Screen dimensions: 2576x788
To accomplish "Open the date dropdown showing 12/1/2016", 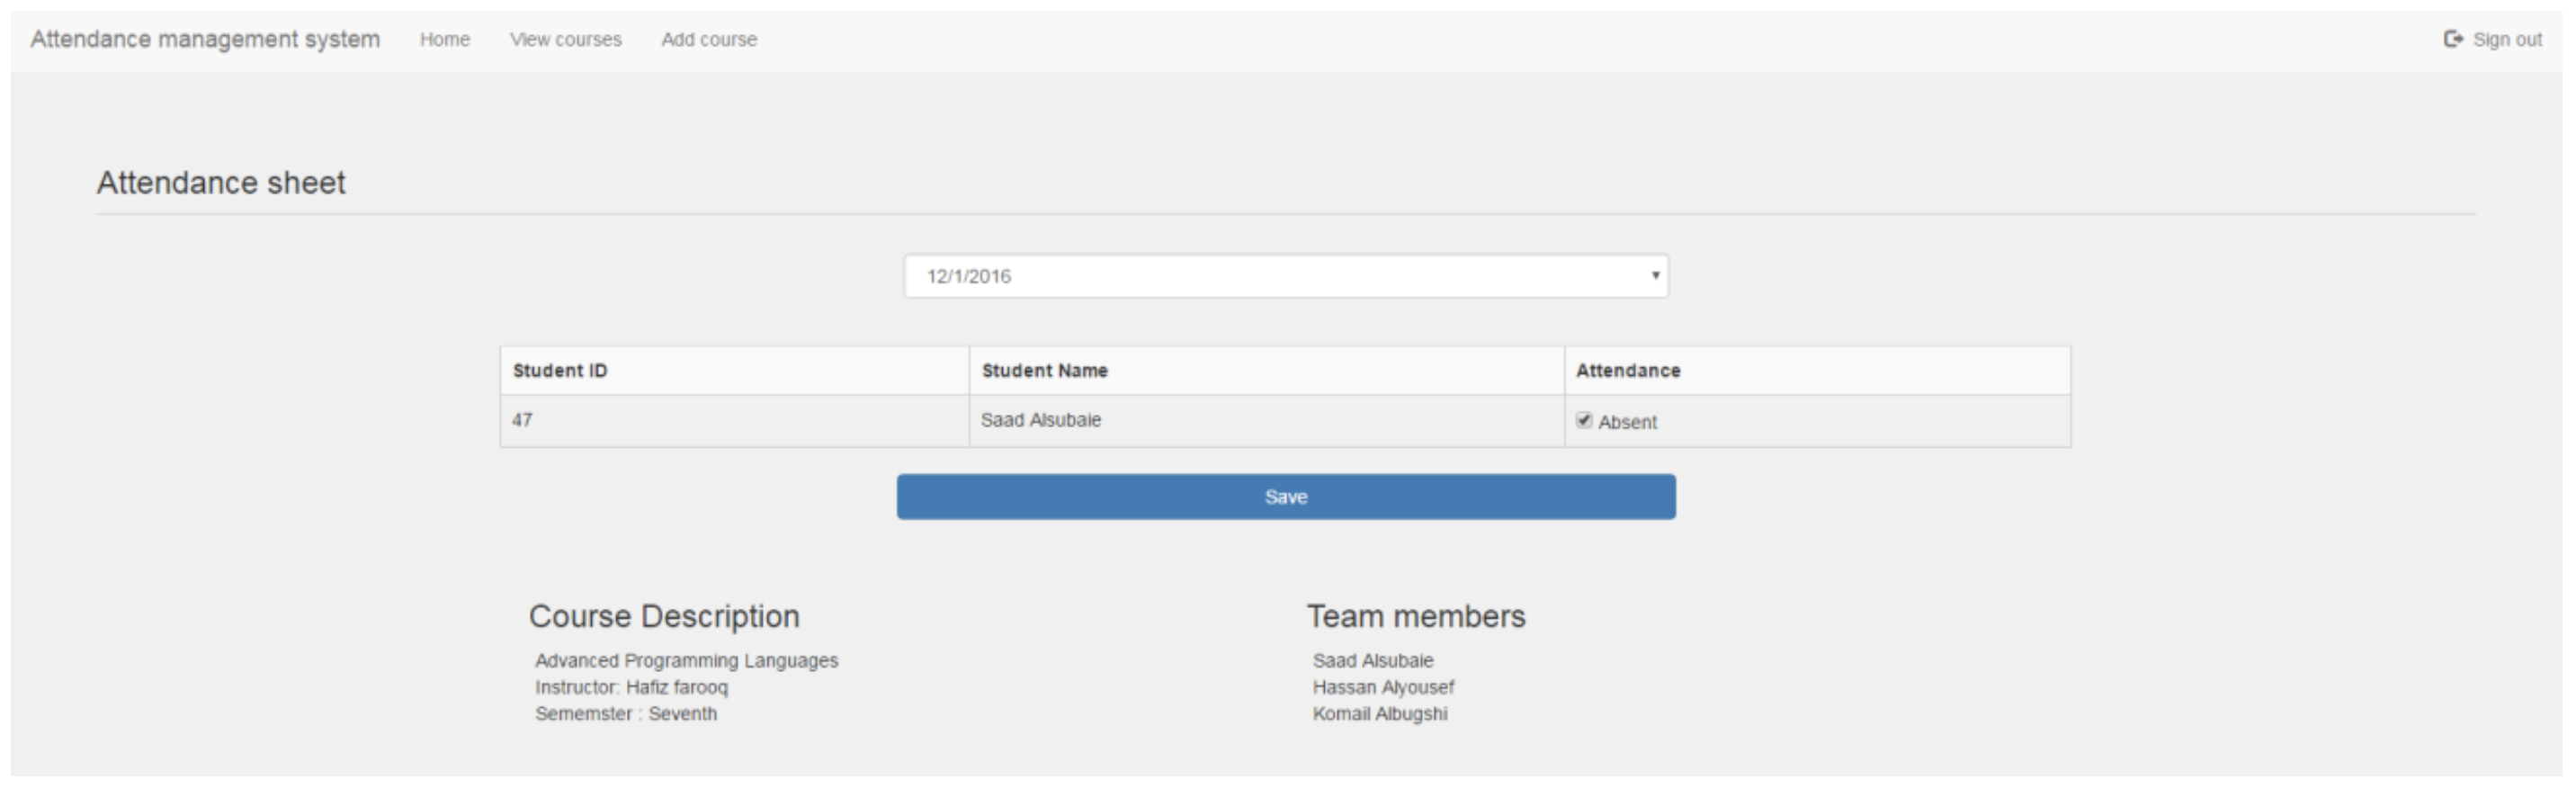I will 1286,276.
